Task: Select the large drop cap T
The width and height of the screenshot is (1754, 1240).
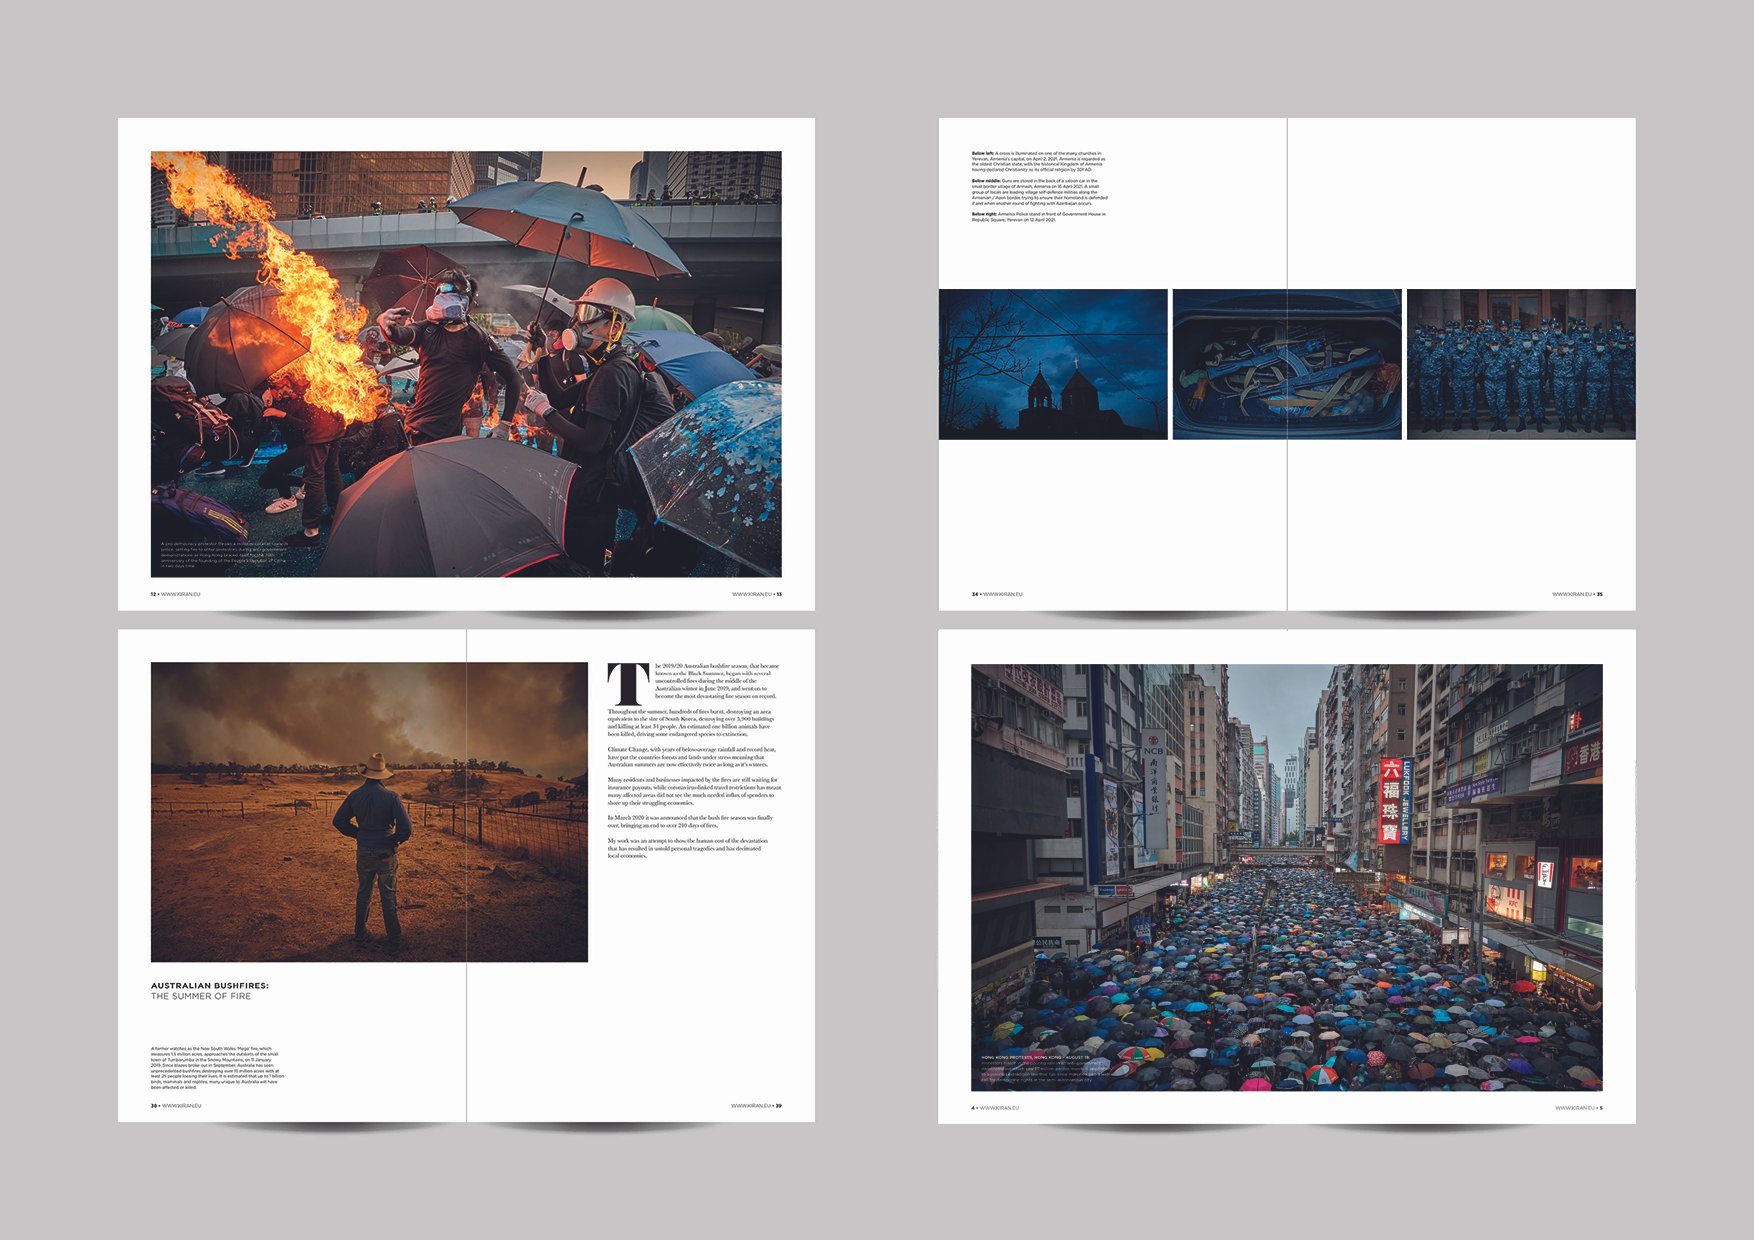Action: click(x=628, y=683)
